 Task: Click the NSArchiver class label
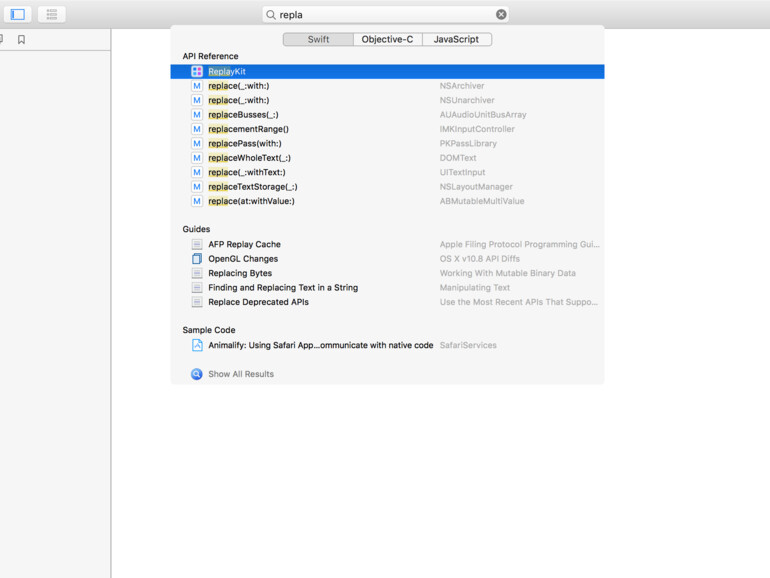click(x=462, y=86)
